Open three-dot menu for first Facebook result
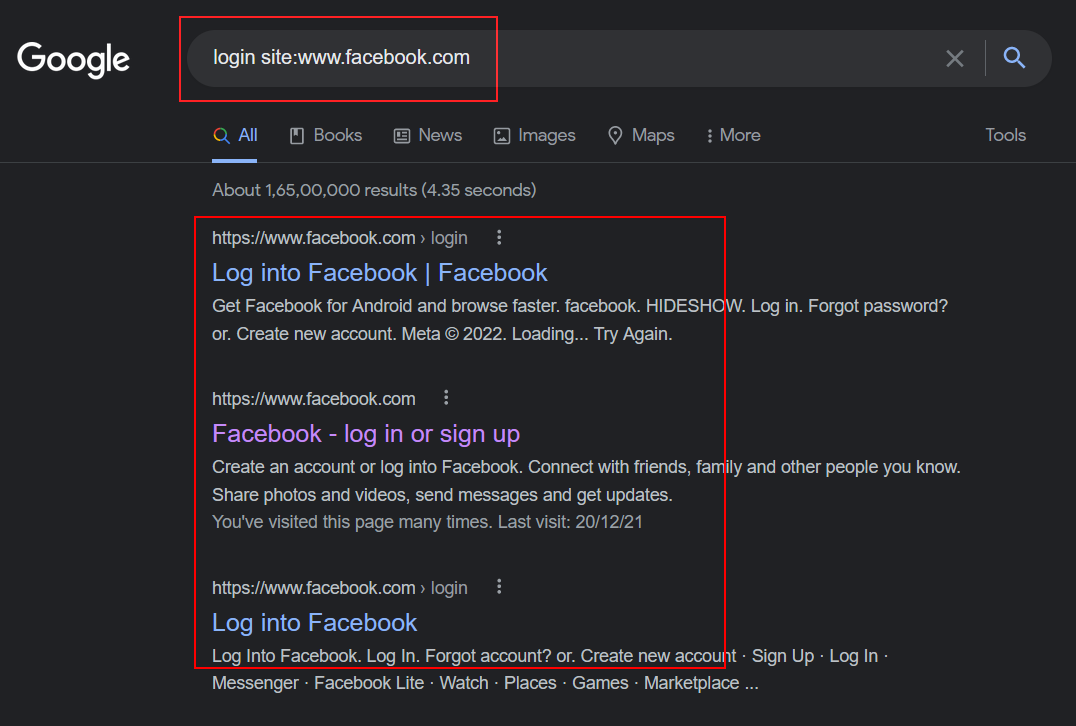The height and width of the screenshot is (726, 1076). 499,237
